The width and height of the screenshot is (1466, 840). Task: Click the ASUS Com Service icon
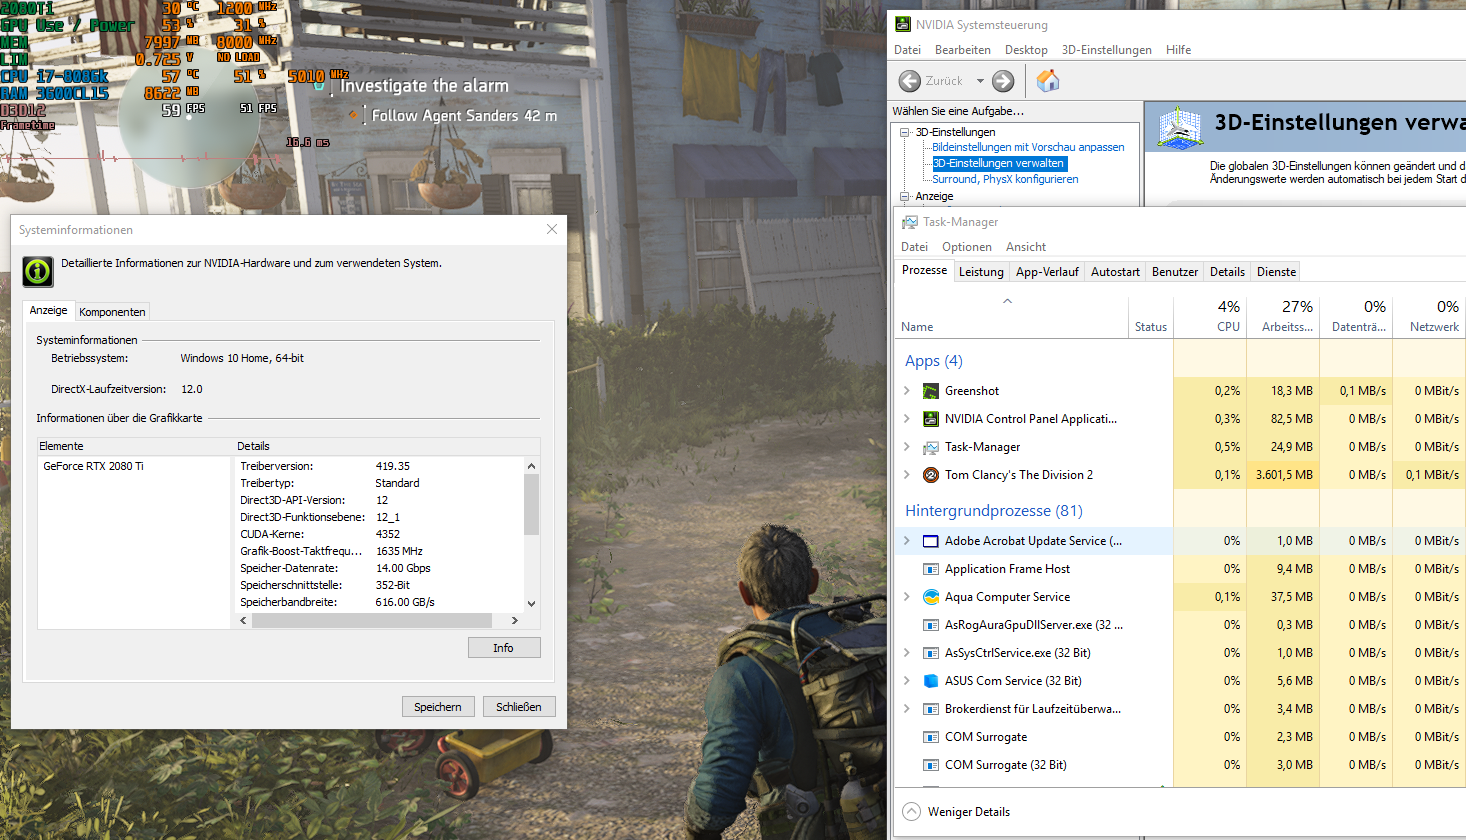coord(930,681)
